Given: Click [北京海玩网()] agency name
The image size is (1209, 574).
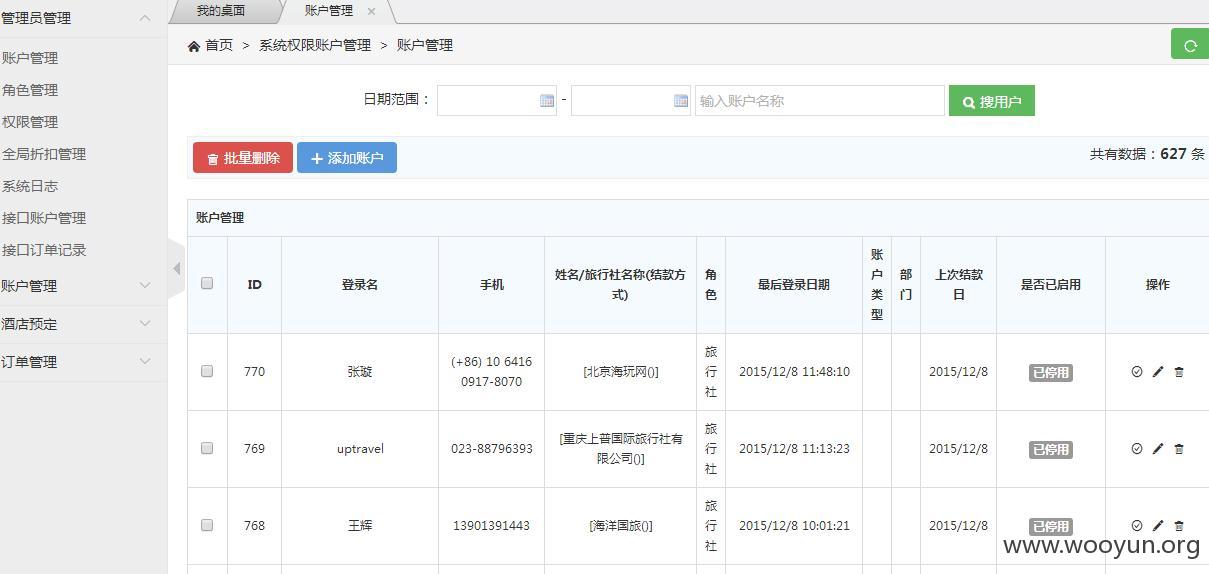Looking at the screenshot, I should [621, 371].
